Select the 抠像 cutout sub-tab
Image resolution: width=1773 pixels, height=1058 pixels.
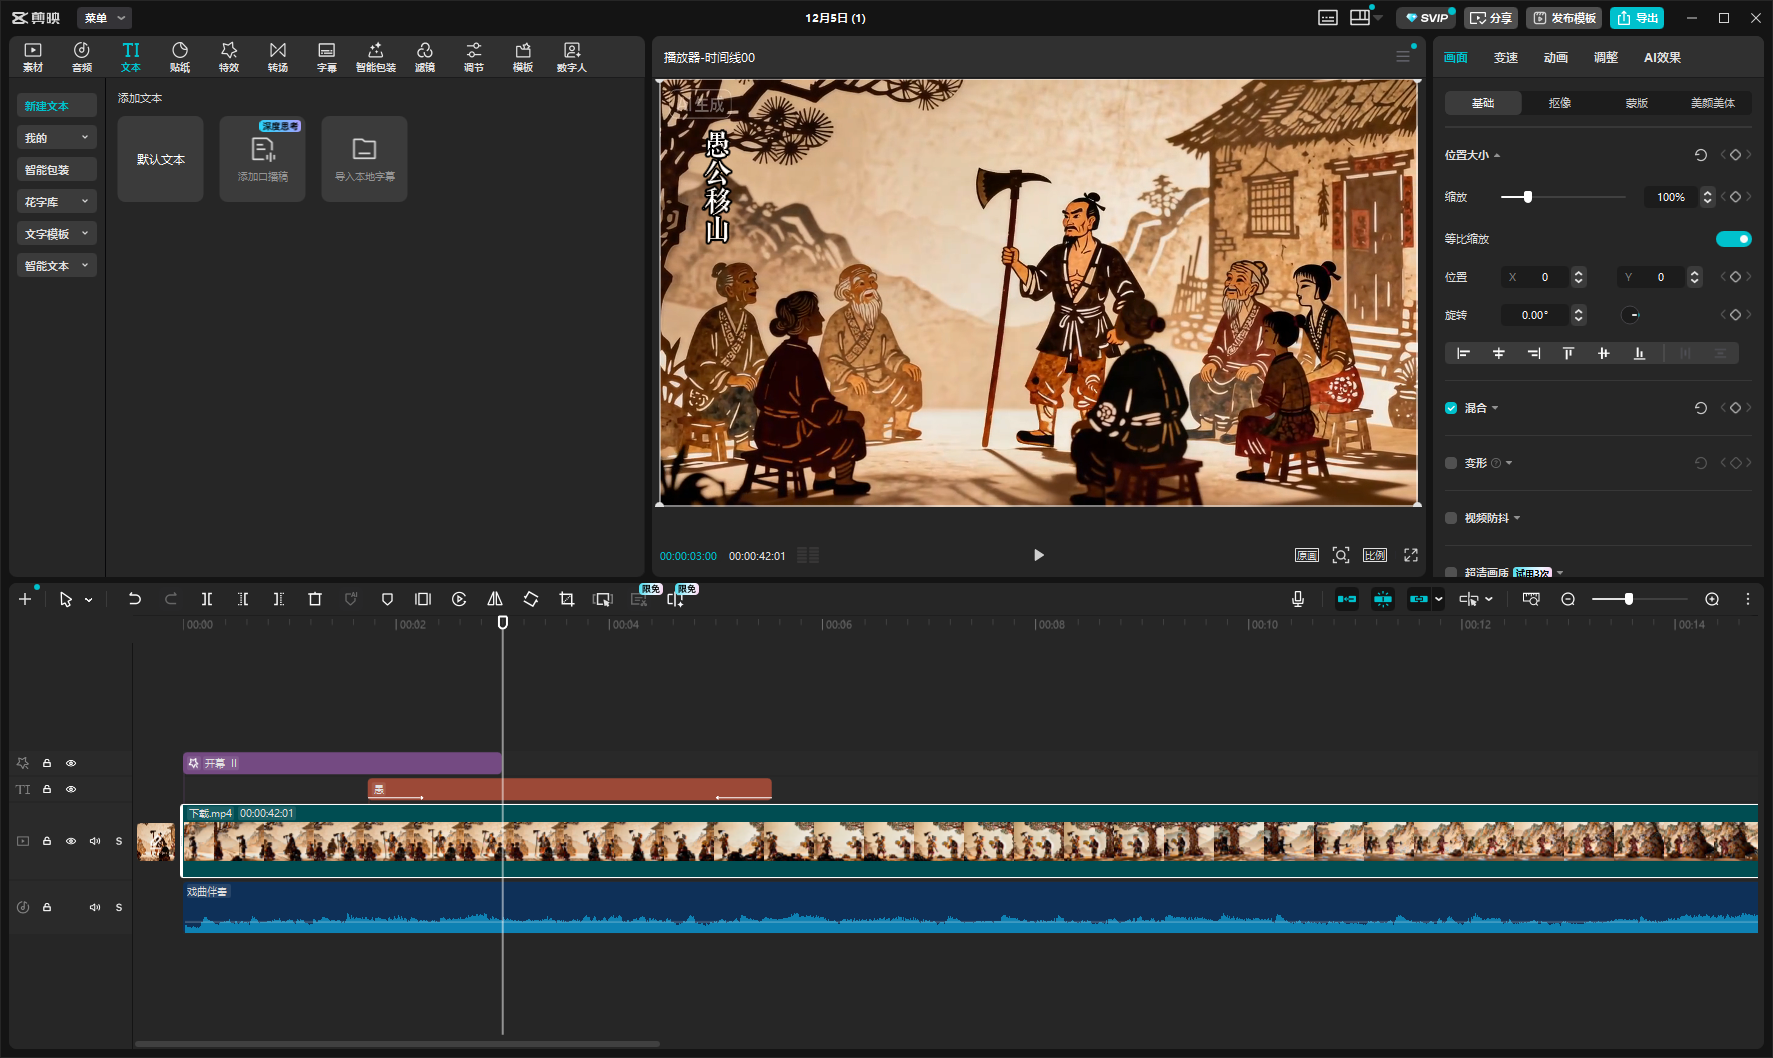[1559, 103]
